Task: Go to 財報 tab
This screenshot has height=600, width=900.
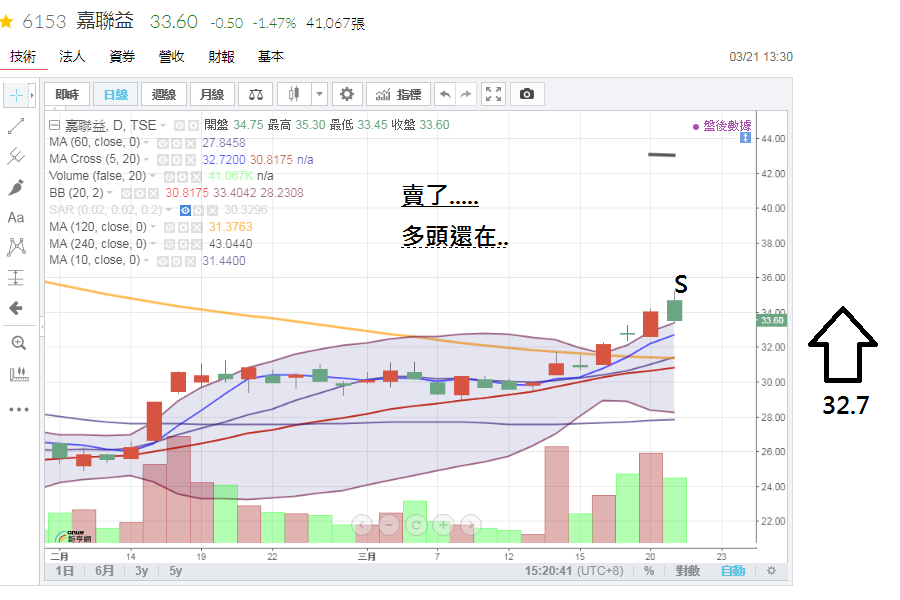Action: [222, 56]
